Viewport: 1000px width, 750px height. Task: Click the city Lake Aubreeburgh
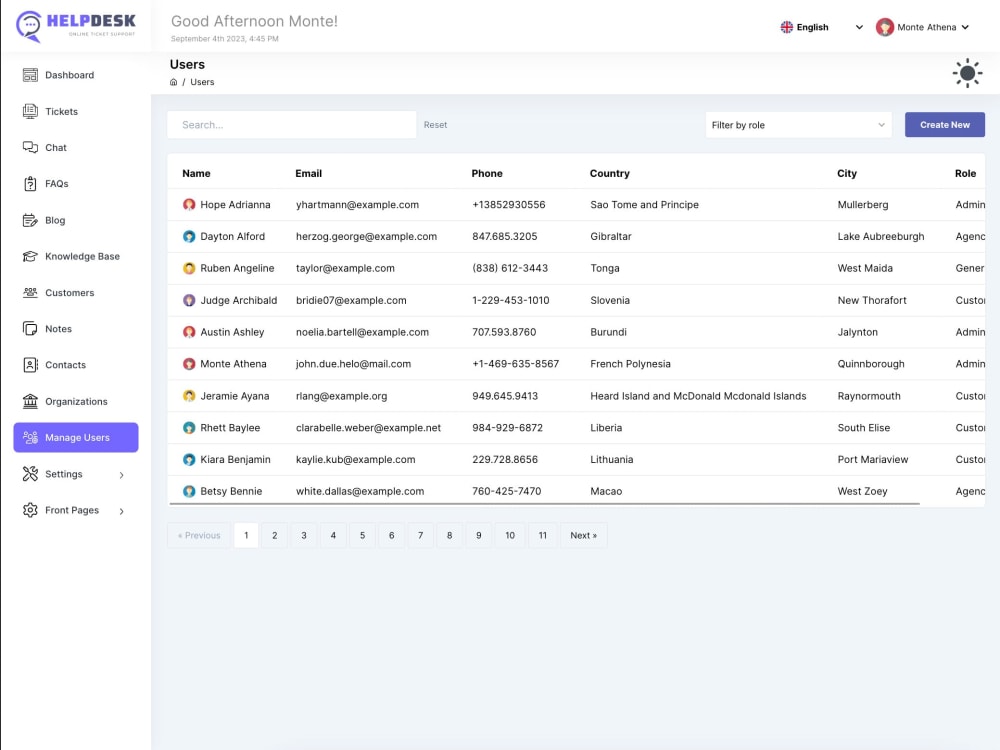(x=880, y=236)
